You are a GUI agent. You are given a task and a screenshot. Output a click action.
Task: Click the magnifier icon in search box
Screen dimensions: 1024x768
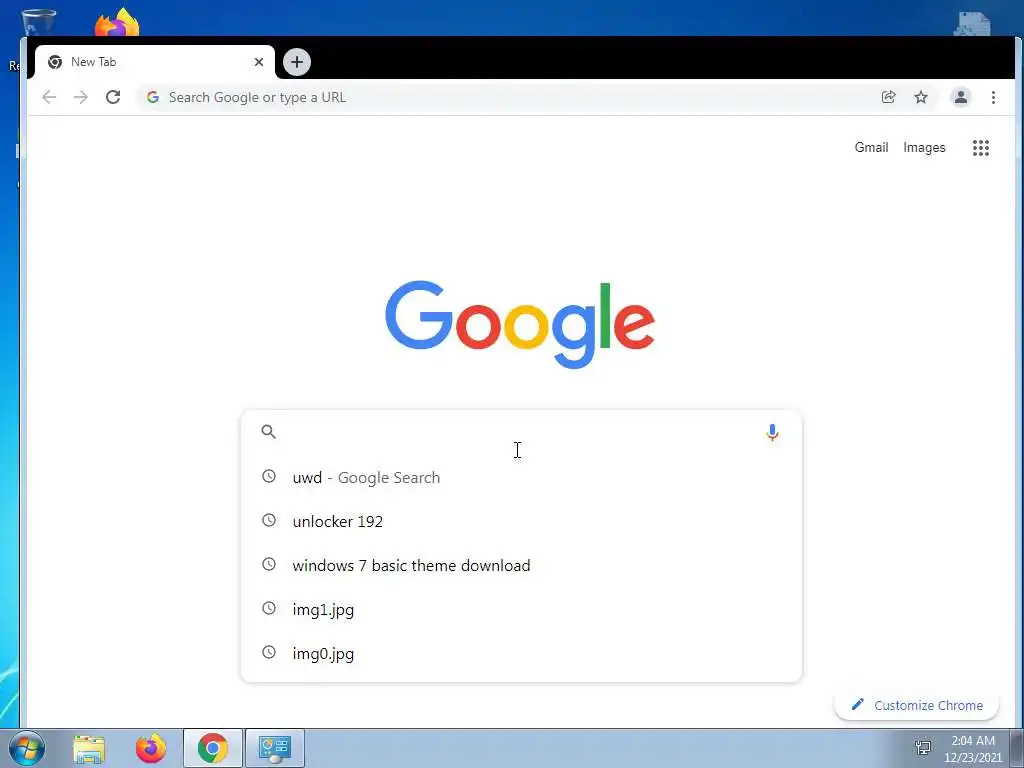pyautogui.click(x=268, y=431)
